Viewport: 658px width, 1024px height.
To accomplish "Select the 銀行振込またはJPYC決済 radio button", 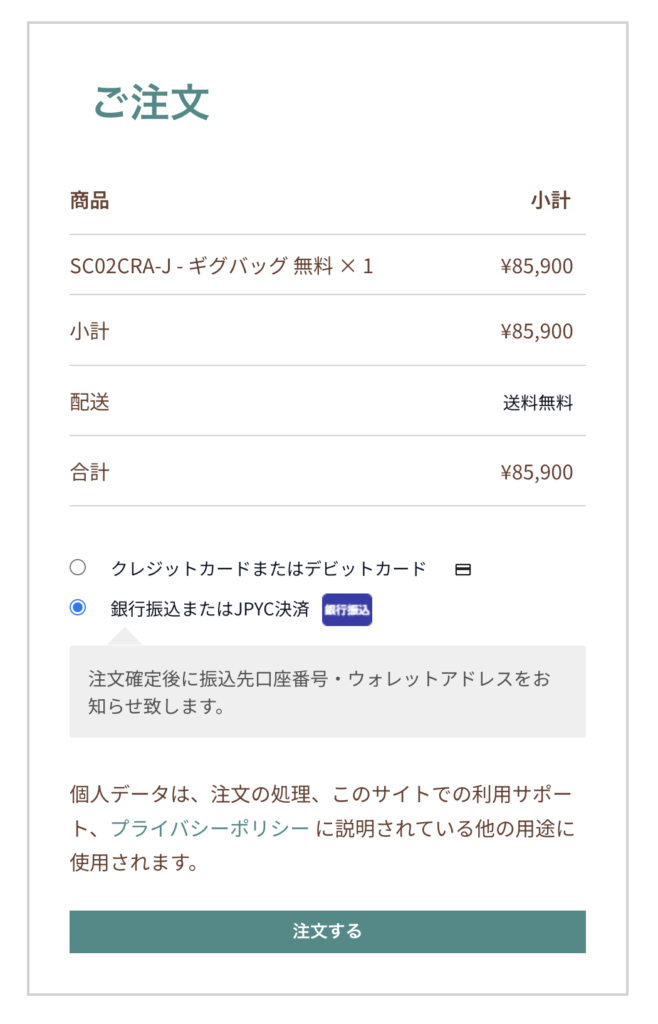I will pyautogui.click(x=76, y=608).
